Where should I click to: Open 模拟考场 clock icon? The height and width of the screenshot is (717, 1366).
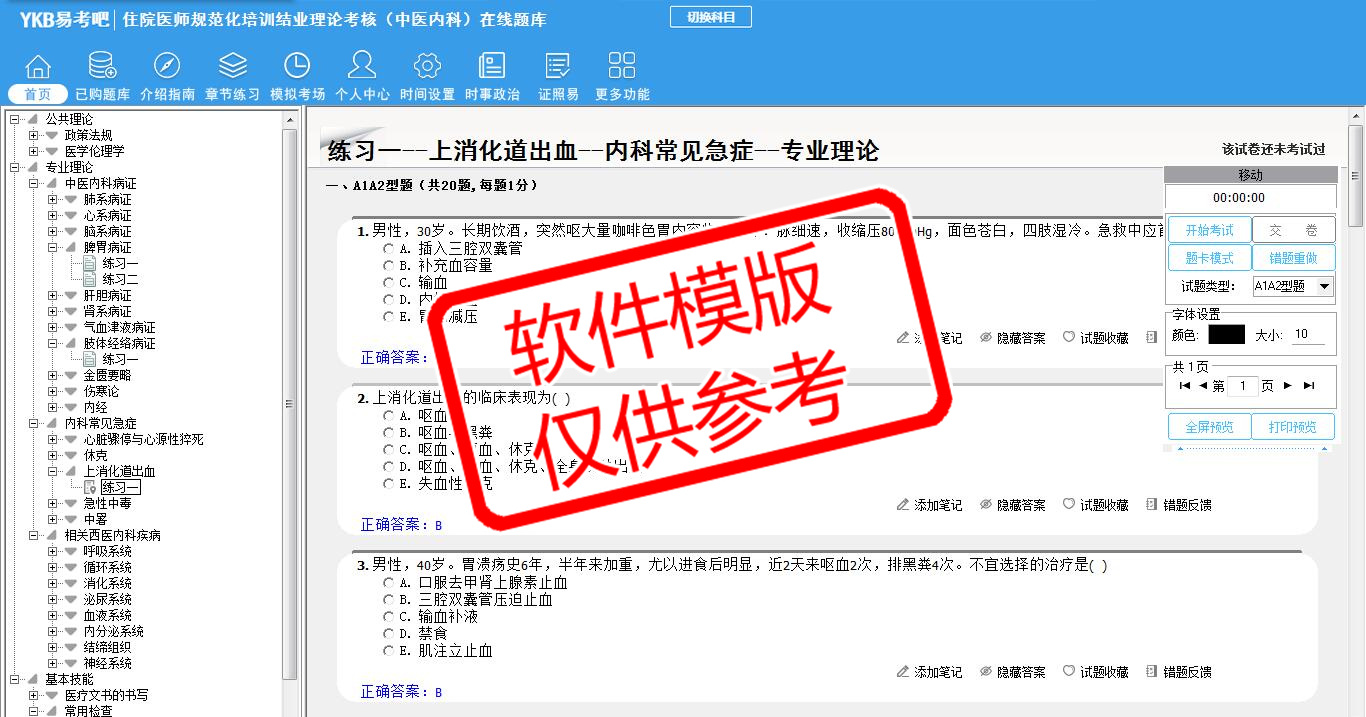[297, 67]
